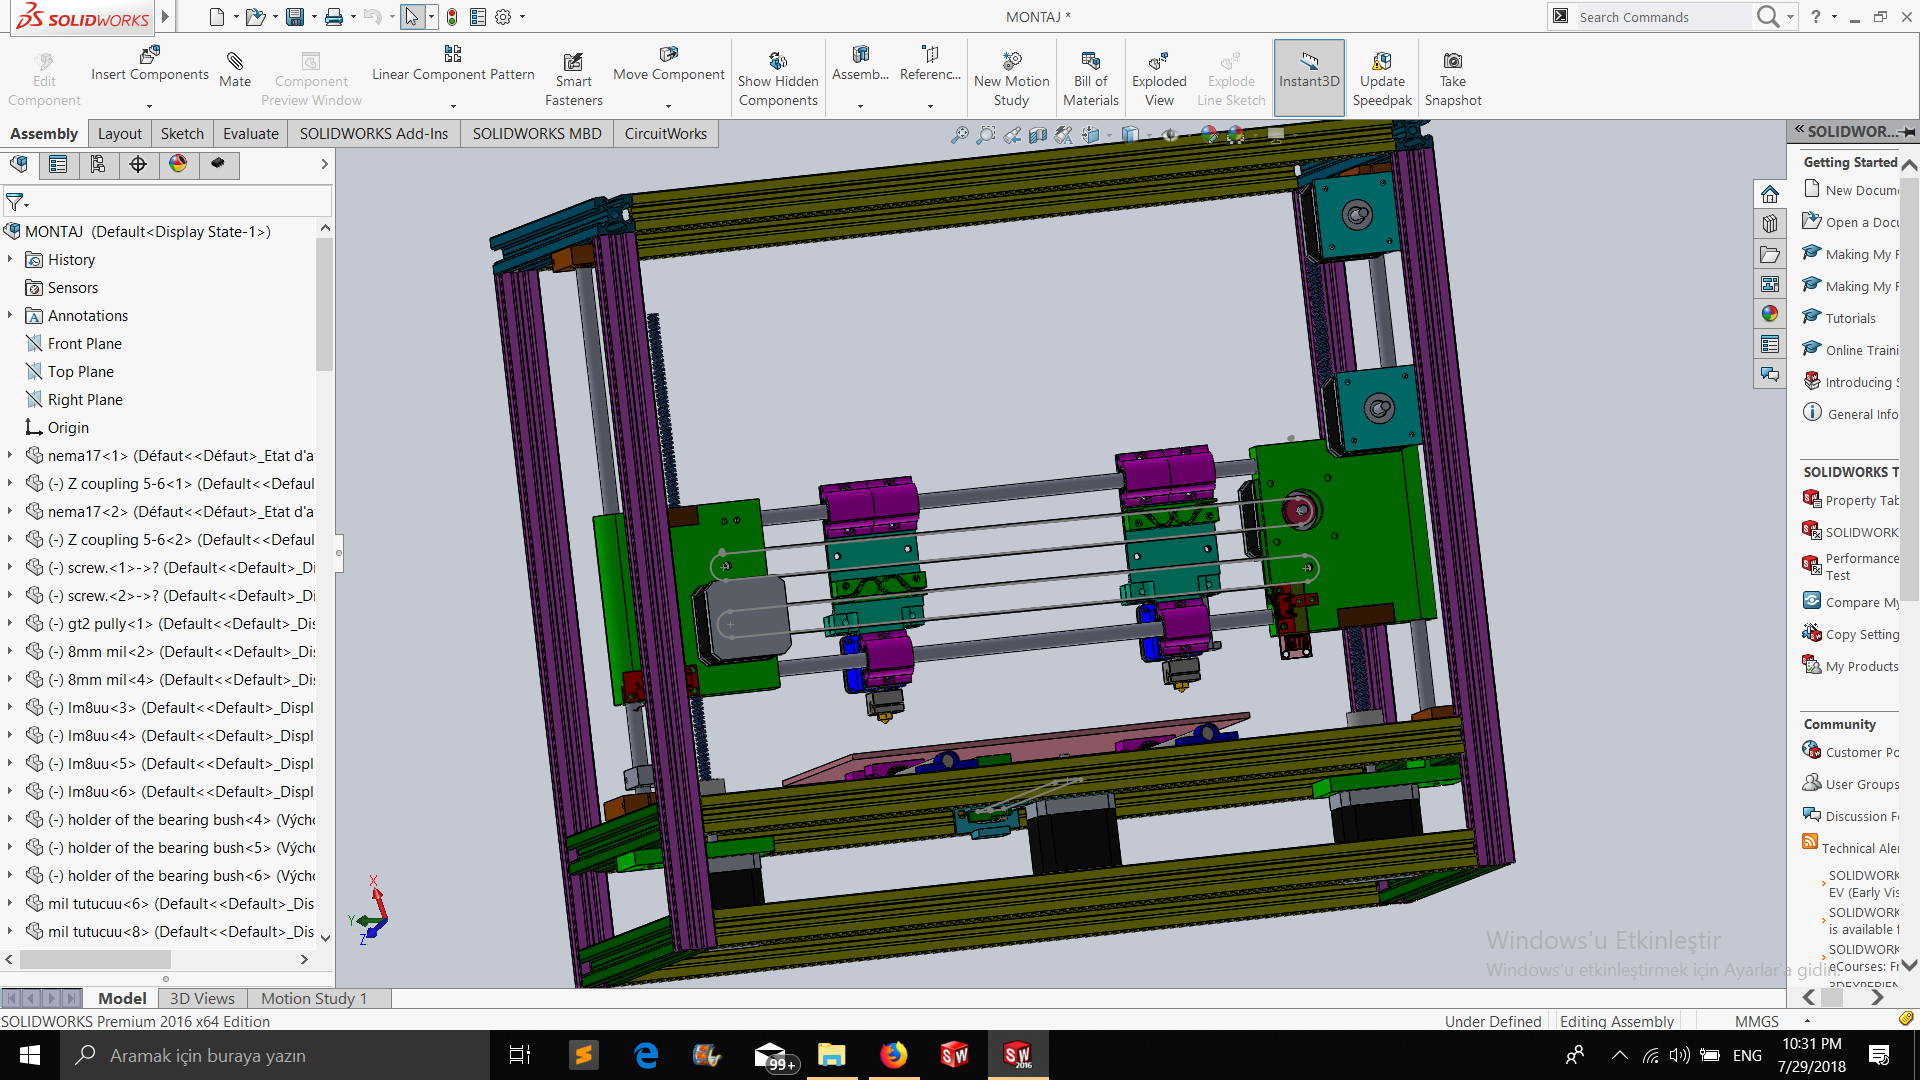Switch to the Sketch tab
The height and width of the screenshot is (1080, 1920).
pyautogui.click(x=182, y=133)
